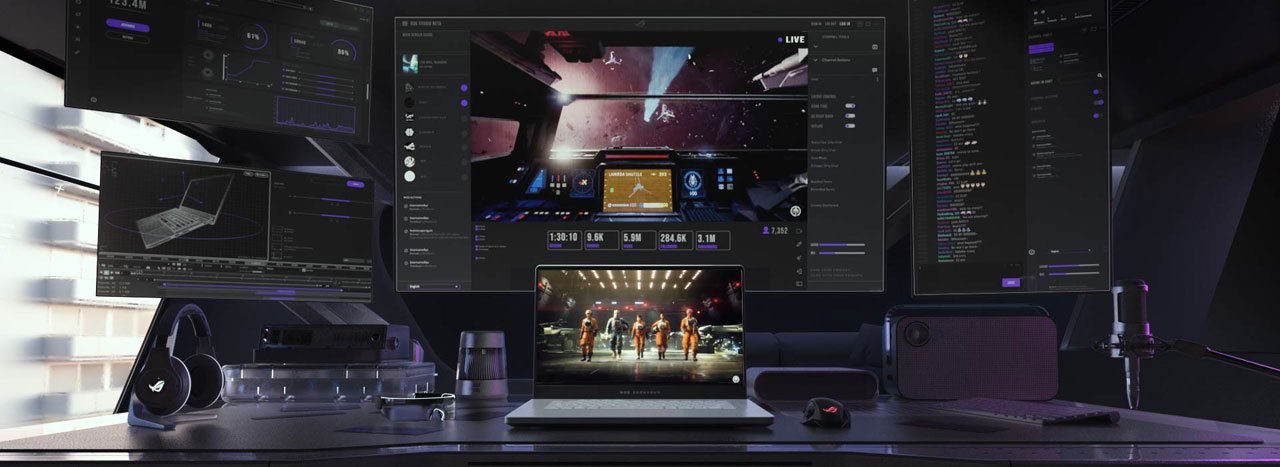Click the 7,352 viewer count icon
This screenshot has width=1280, height=467.
pos(766,231)
